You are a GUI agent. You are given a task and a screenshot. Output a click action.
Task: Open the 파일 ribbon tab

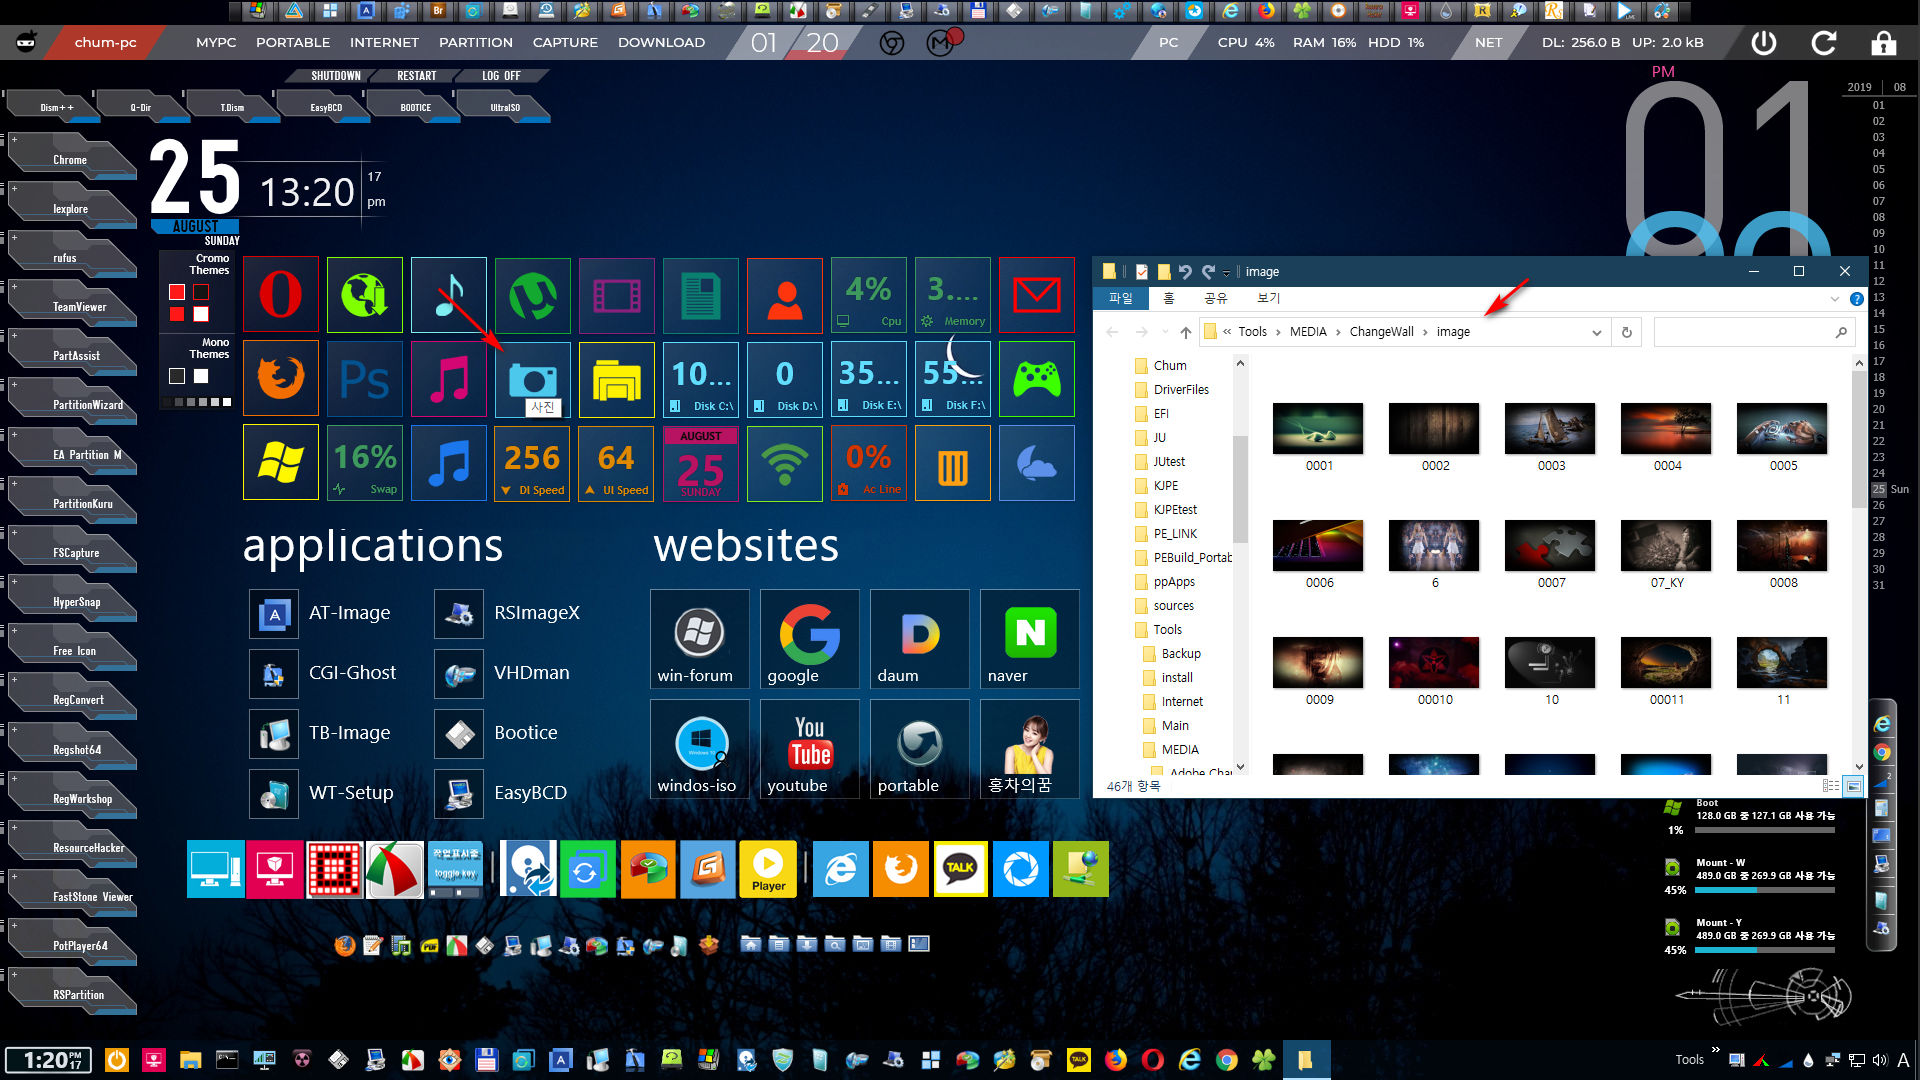tap(1121, 298)
